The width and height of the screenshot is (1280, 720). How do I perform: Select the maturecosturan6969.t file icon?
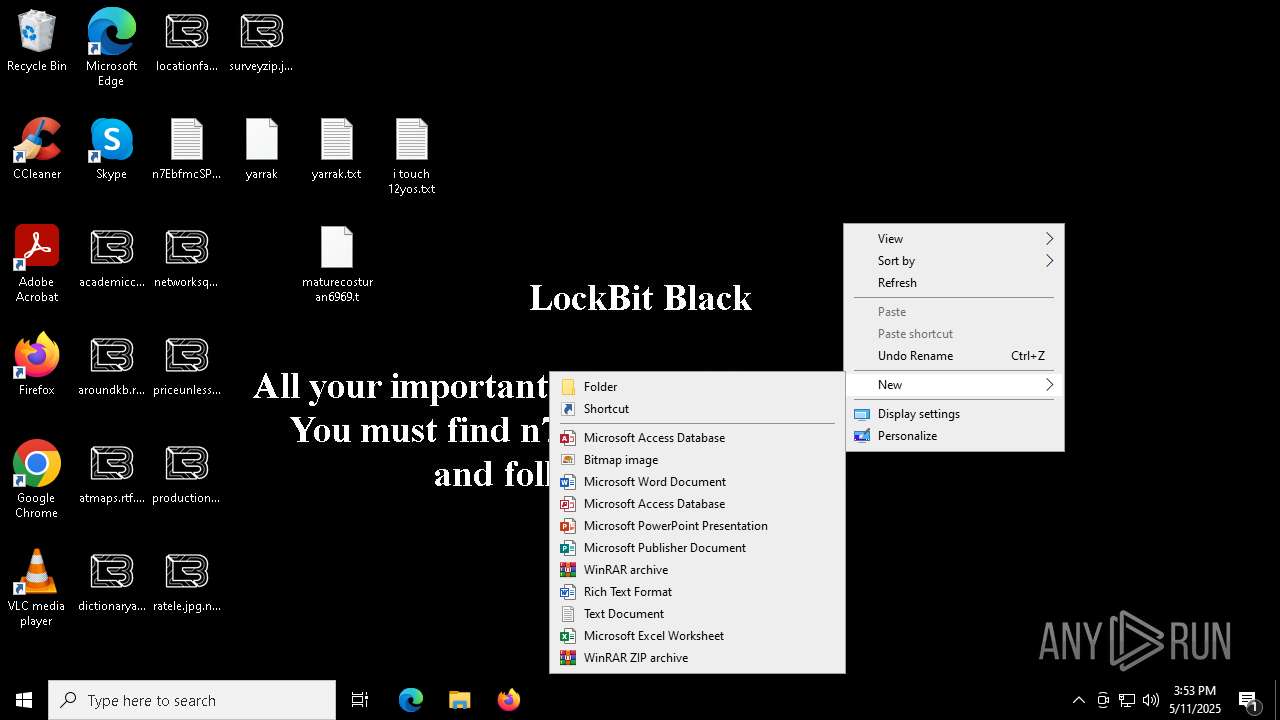(337, 264)
